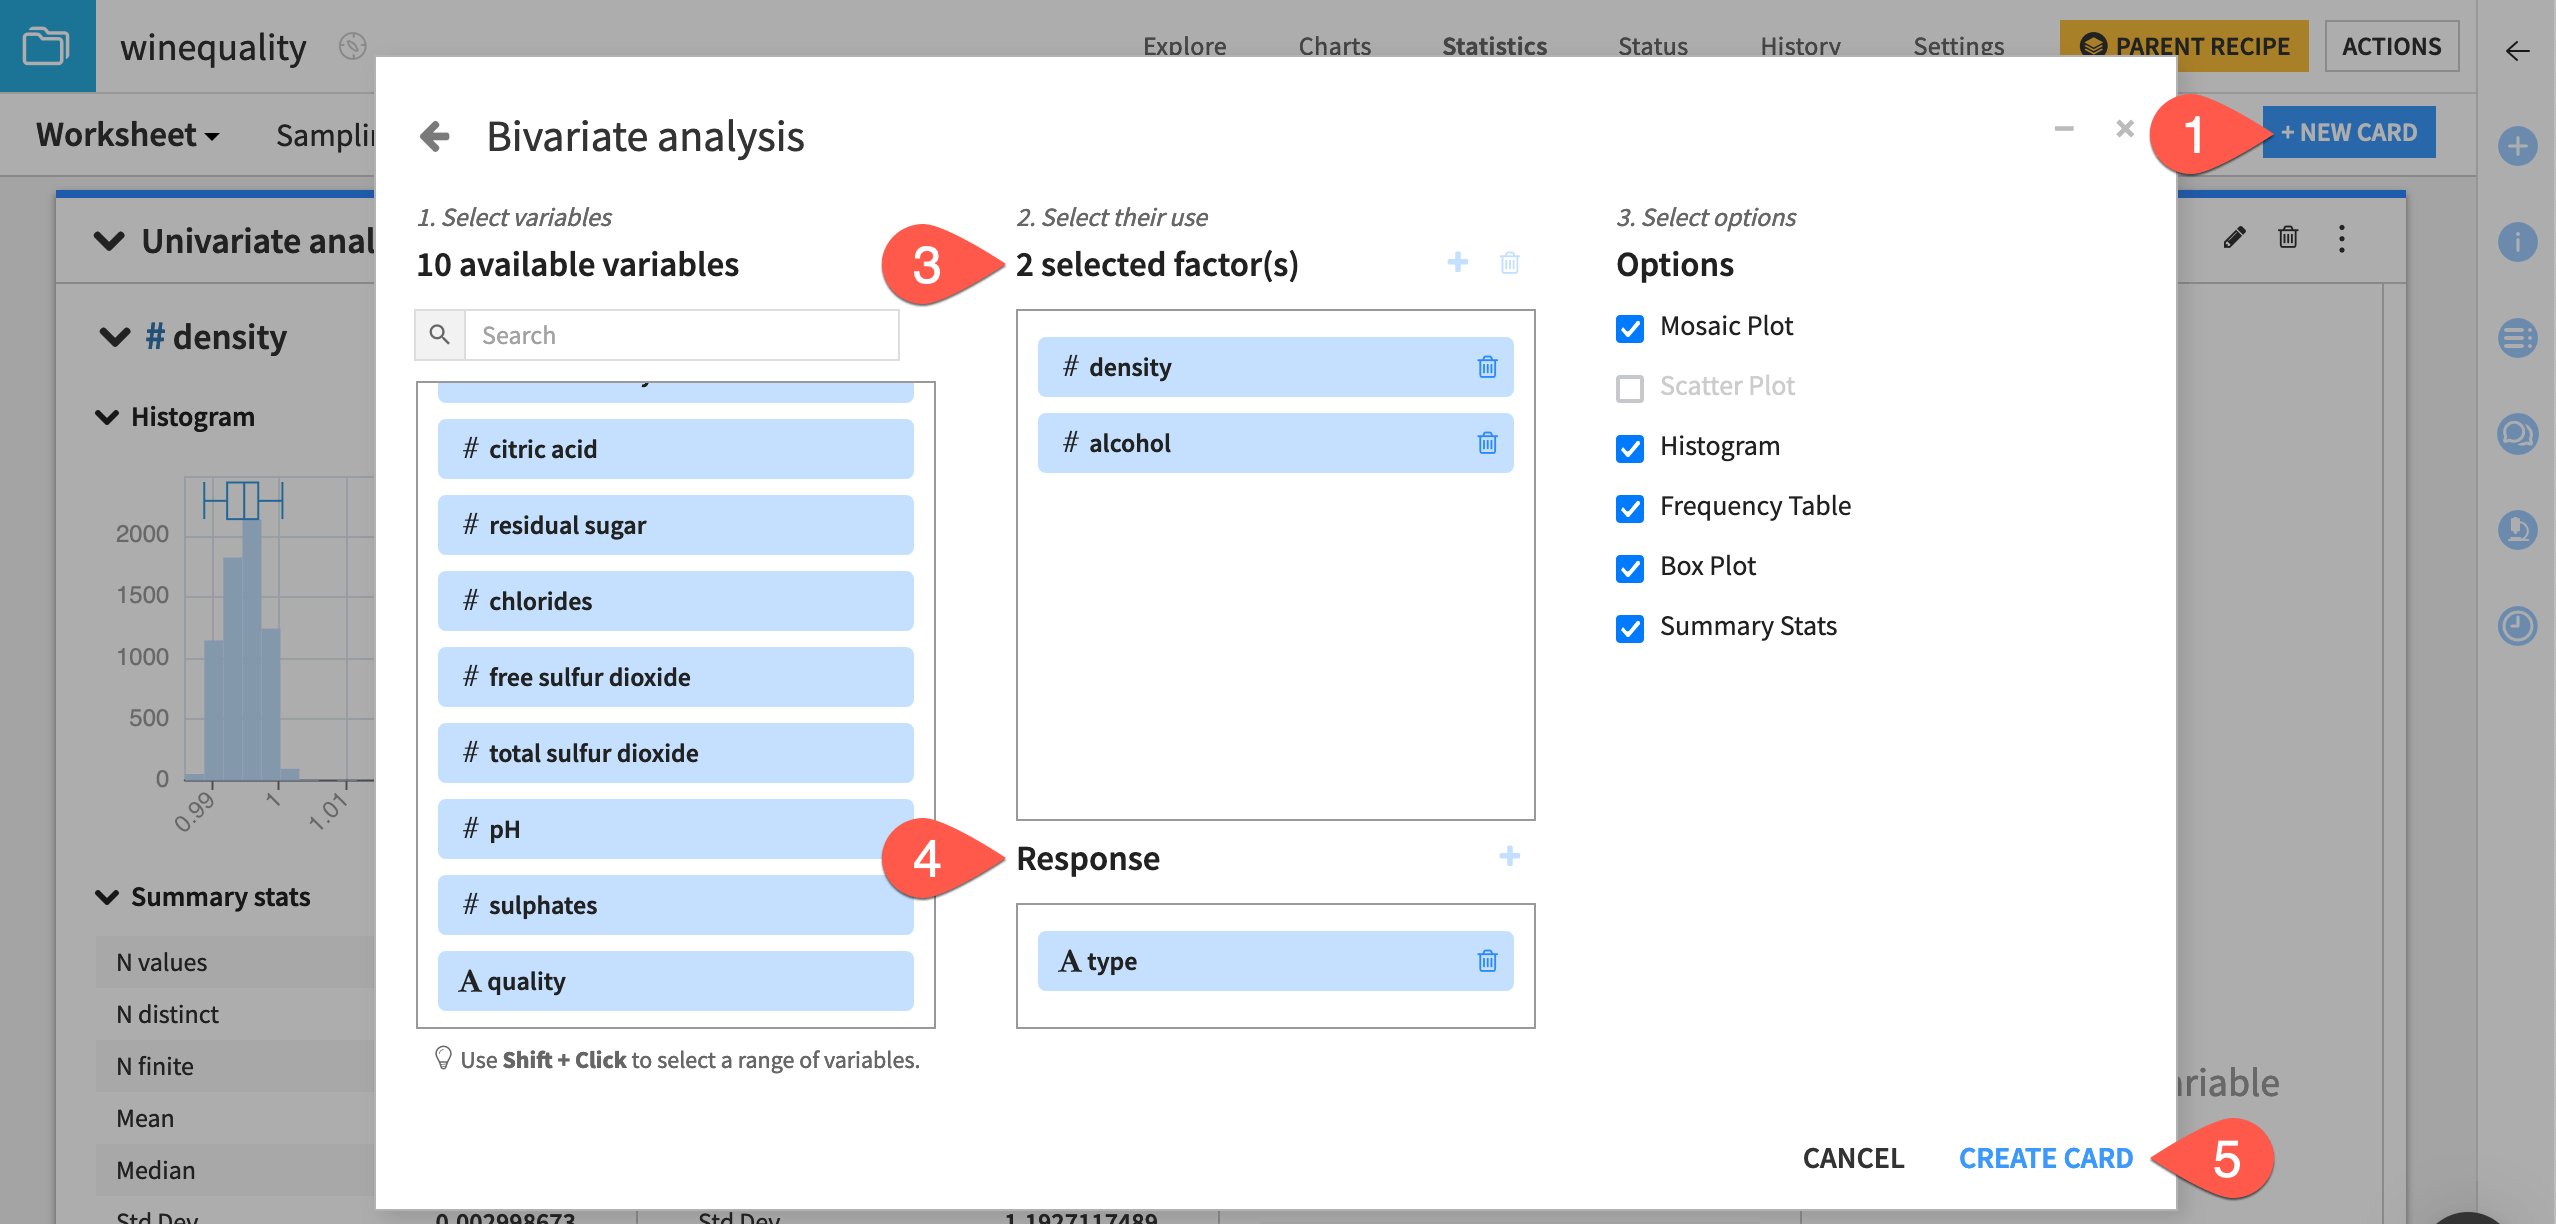Open the discussions icon in right sidebar
2556x1224 pixels.
[x=2517, y=434]
